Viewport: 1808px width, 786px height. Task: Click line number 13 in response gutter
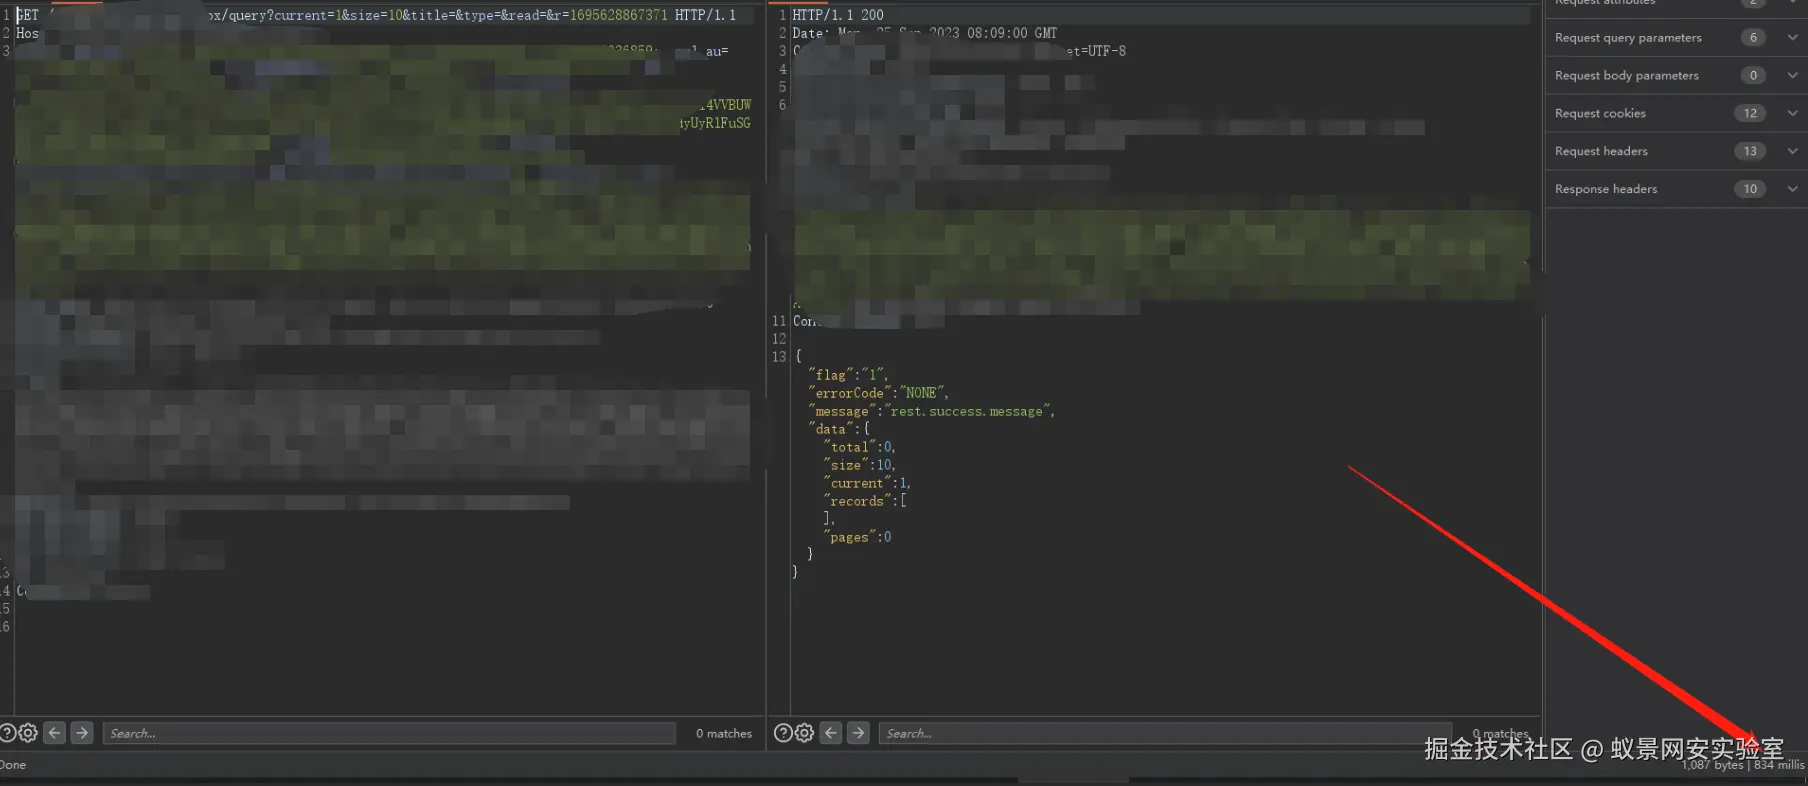[x=779, y=357]
